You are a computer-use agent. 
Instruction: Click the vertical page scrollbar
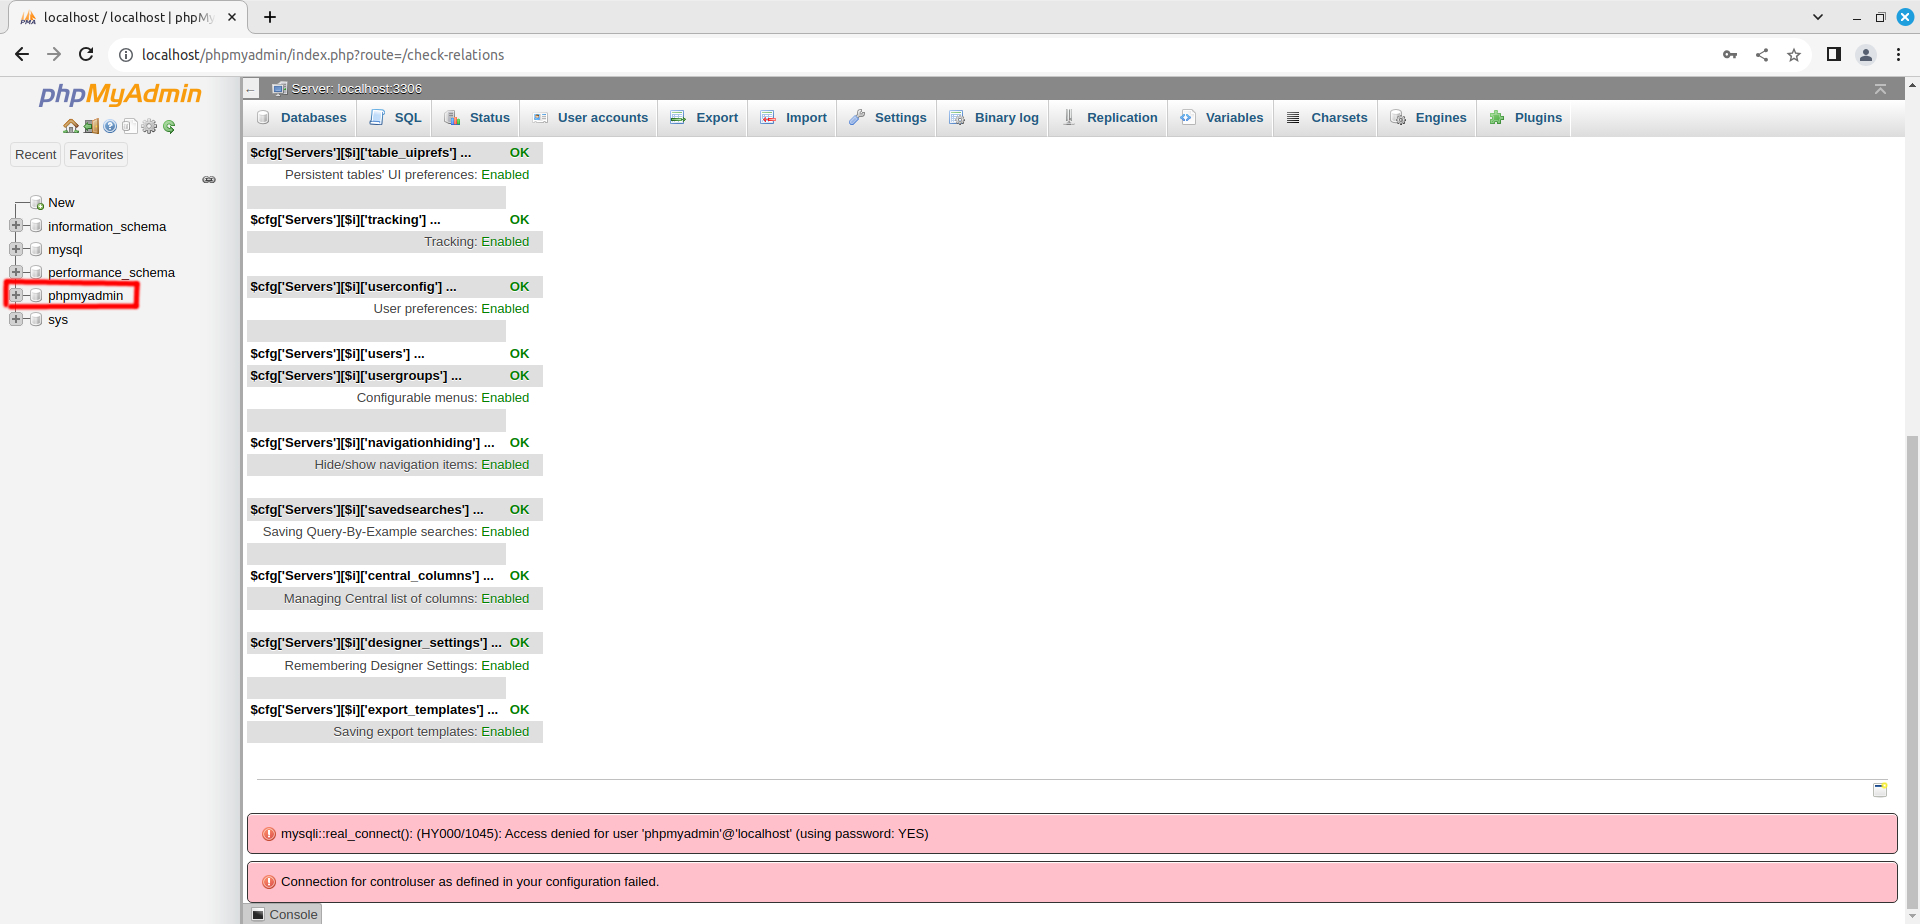coord(1912,673)
